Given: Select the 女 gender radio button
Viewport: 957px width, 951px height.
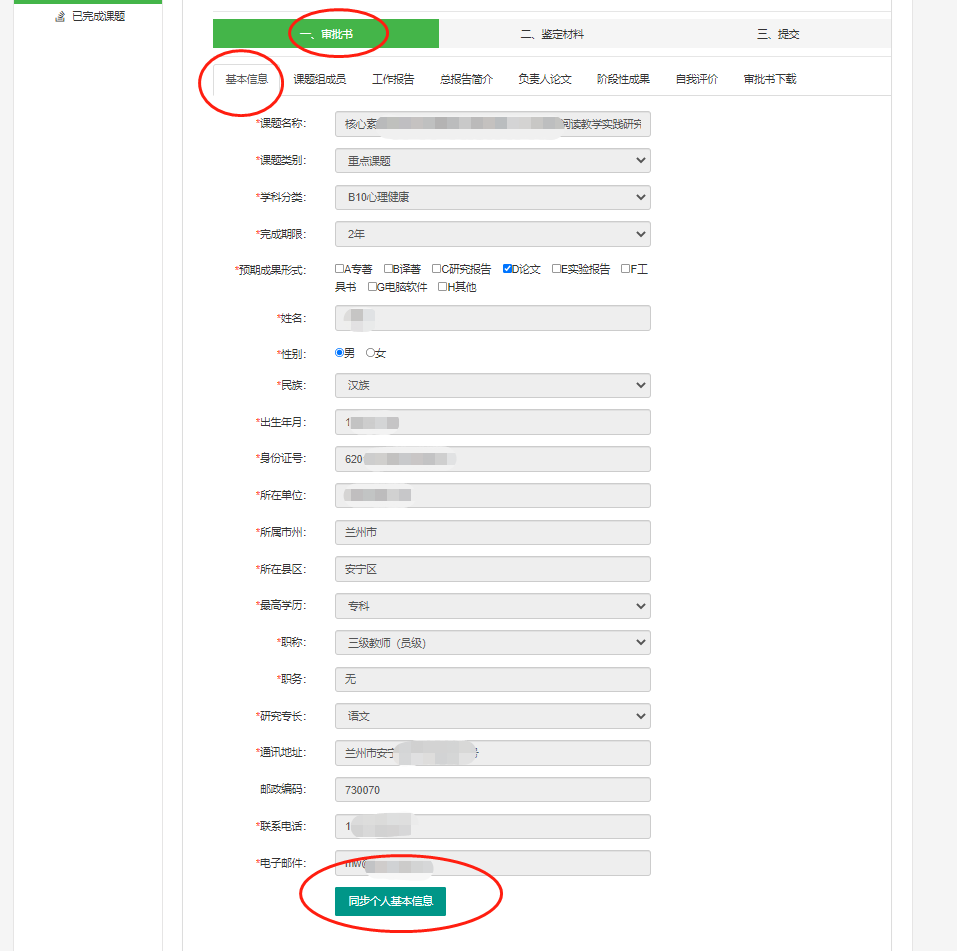Looking at the screenshot, I should [x=371, y=353].
